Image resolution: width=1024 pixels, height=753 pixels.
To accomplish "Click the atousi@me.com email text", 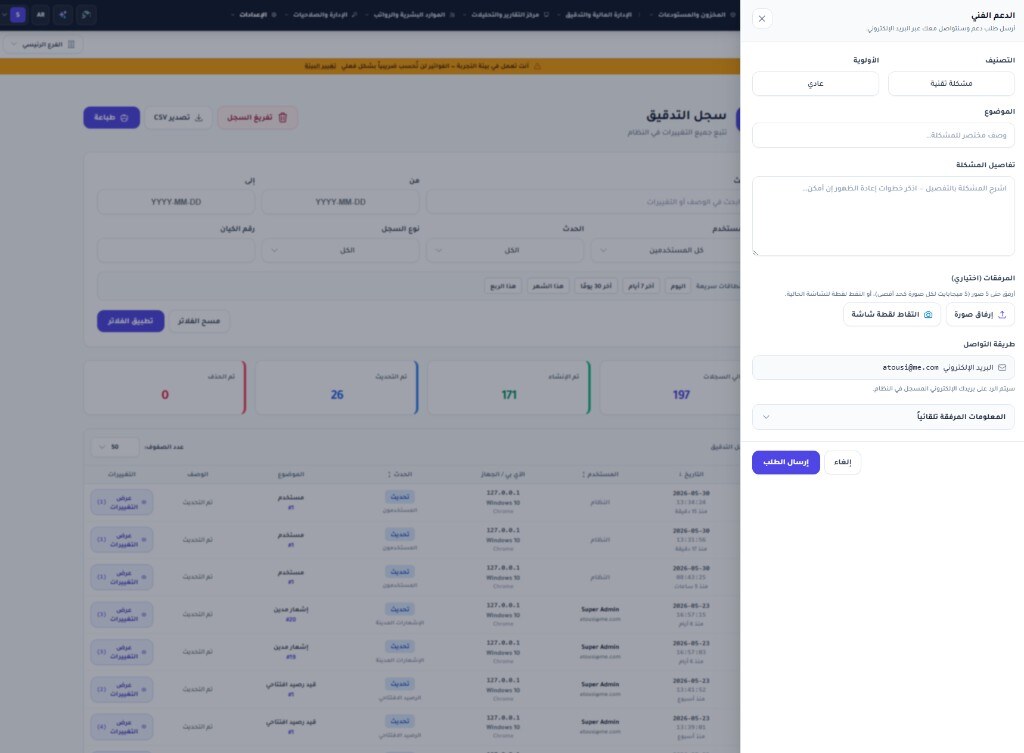I will [910, 368].
